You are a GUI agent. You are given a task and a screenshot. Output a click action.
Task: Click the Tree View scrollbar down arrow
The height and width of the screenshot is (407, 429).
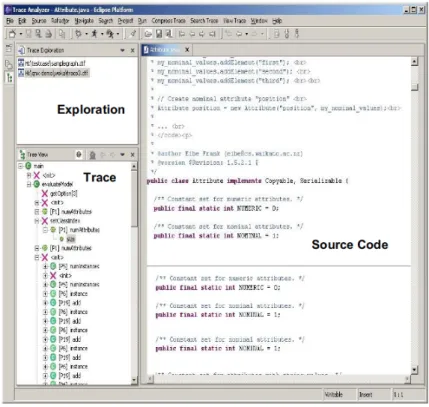[x=134, y=379]
